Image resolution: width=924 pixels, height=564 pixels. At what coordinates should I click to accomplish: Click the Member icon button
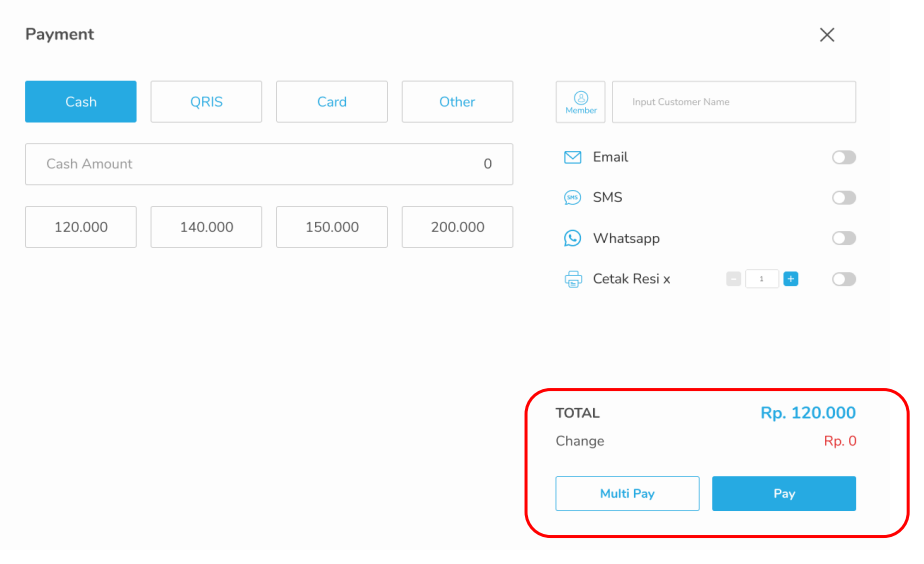tap(581, 102)
